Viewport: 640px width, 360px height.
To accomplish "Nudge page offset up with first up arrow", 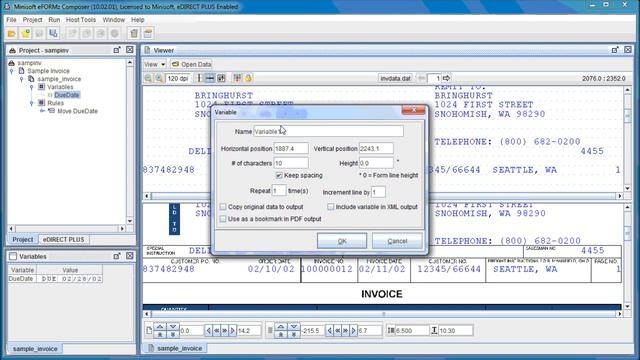I will pyautogui.click(x=160, y=327).
